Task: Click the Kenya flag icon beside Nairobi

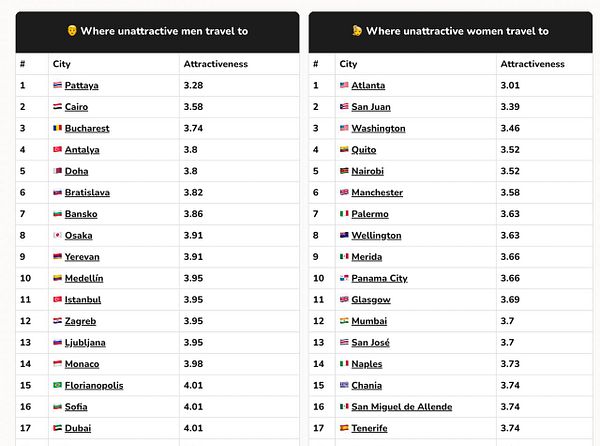Action: click(344, 171)
